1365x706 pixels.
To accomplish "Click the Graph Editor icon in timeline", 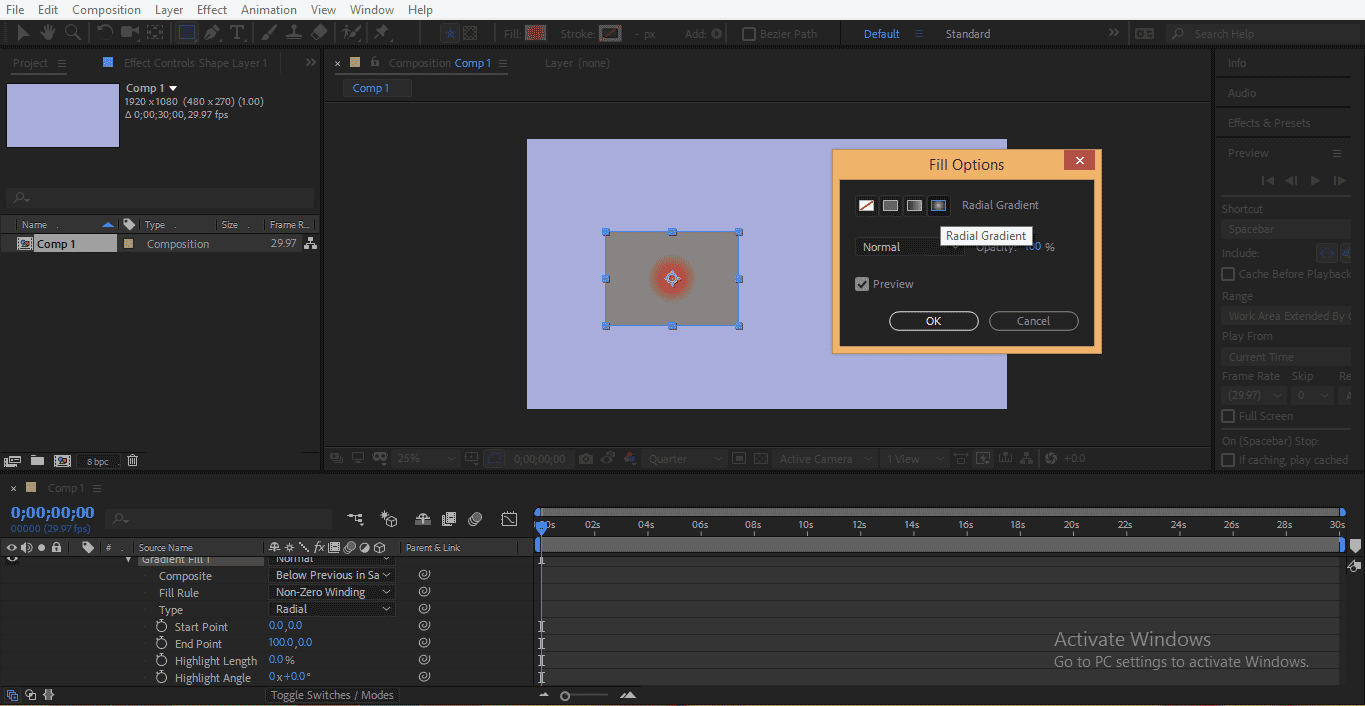I will coord(509,519).
